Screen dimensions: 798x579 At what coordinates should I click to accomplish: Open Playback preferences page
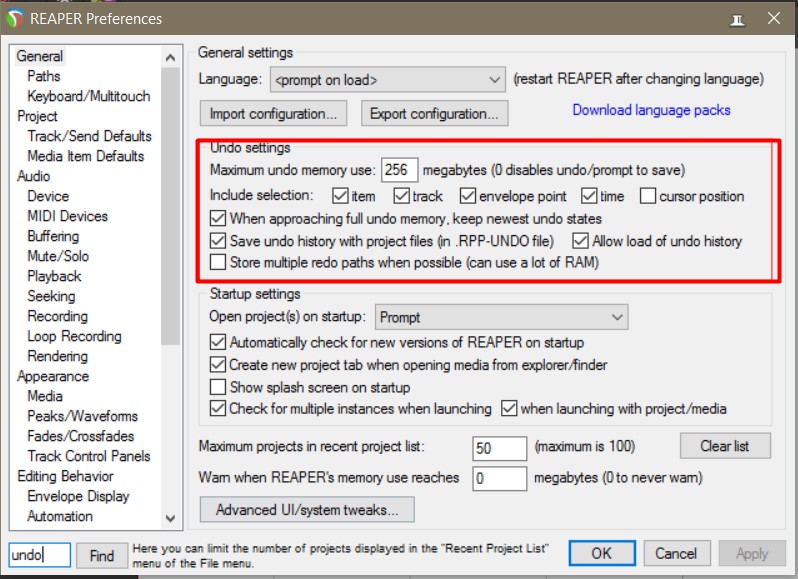(x=54, y=276)
